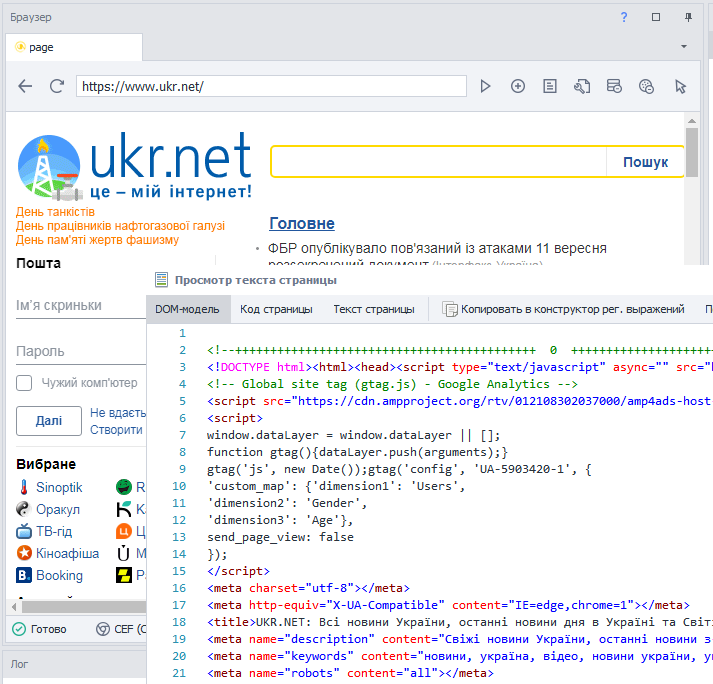Focus the URL address bar

coord(271,86)
